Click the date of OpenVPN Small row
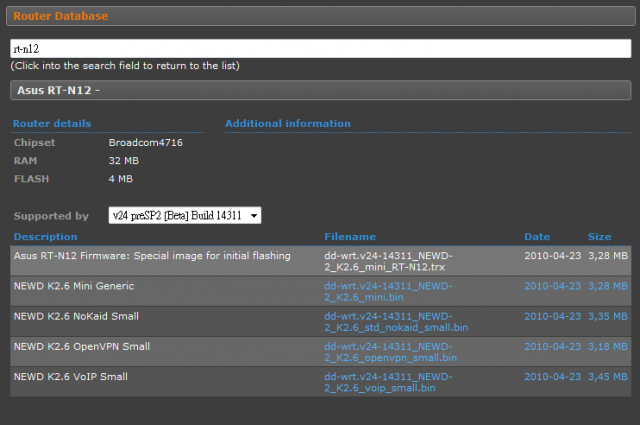The image size is (640, 425). (x=552, y=346)
